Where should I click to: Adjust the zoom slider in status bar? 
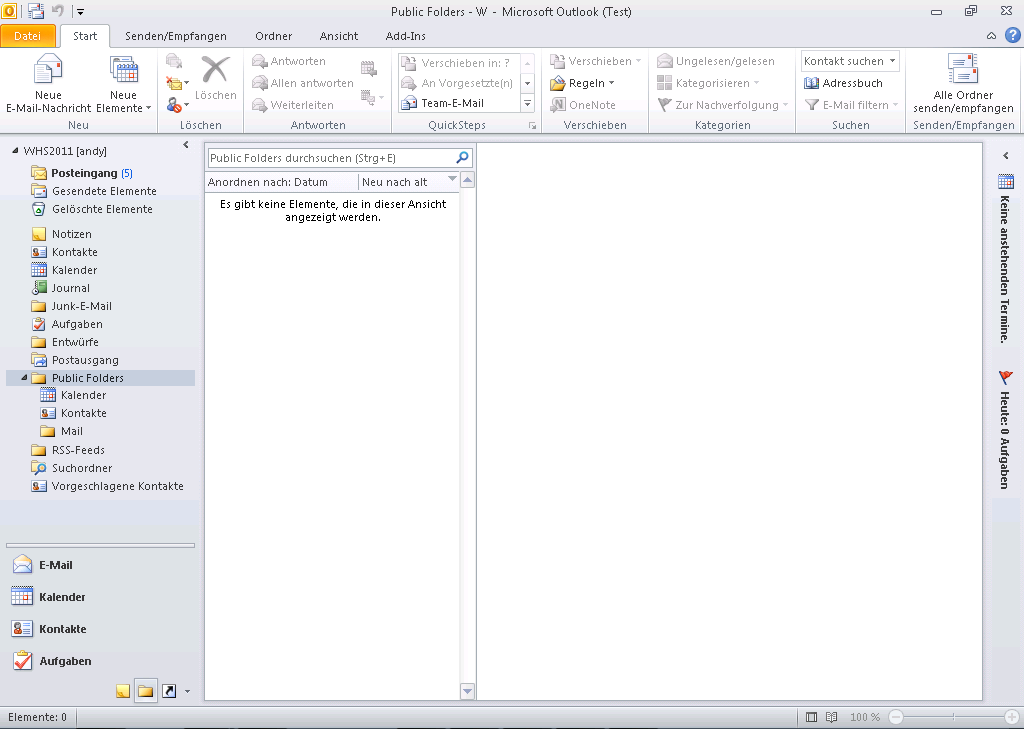click(953, 717)
